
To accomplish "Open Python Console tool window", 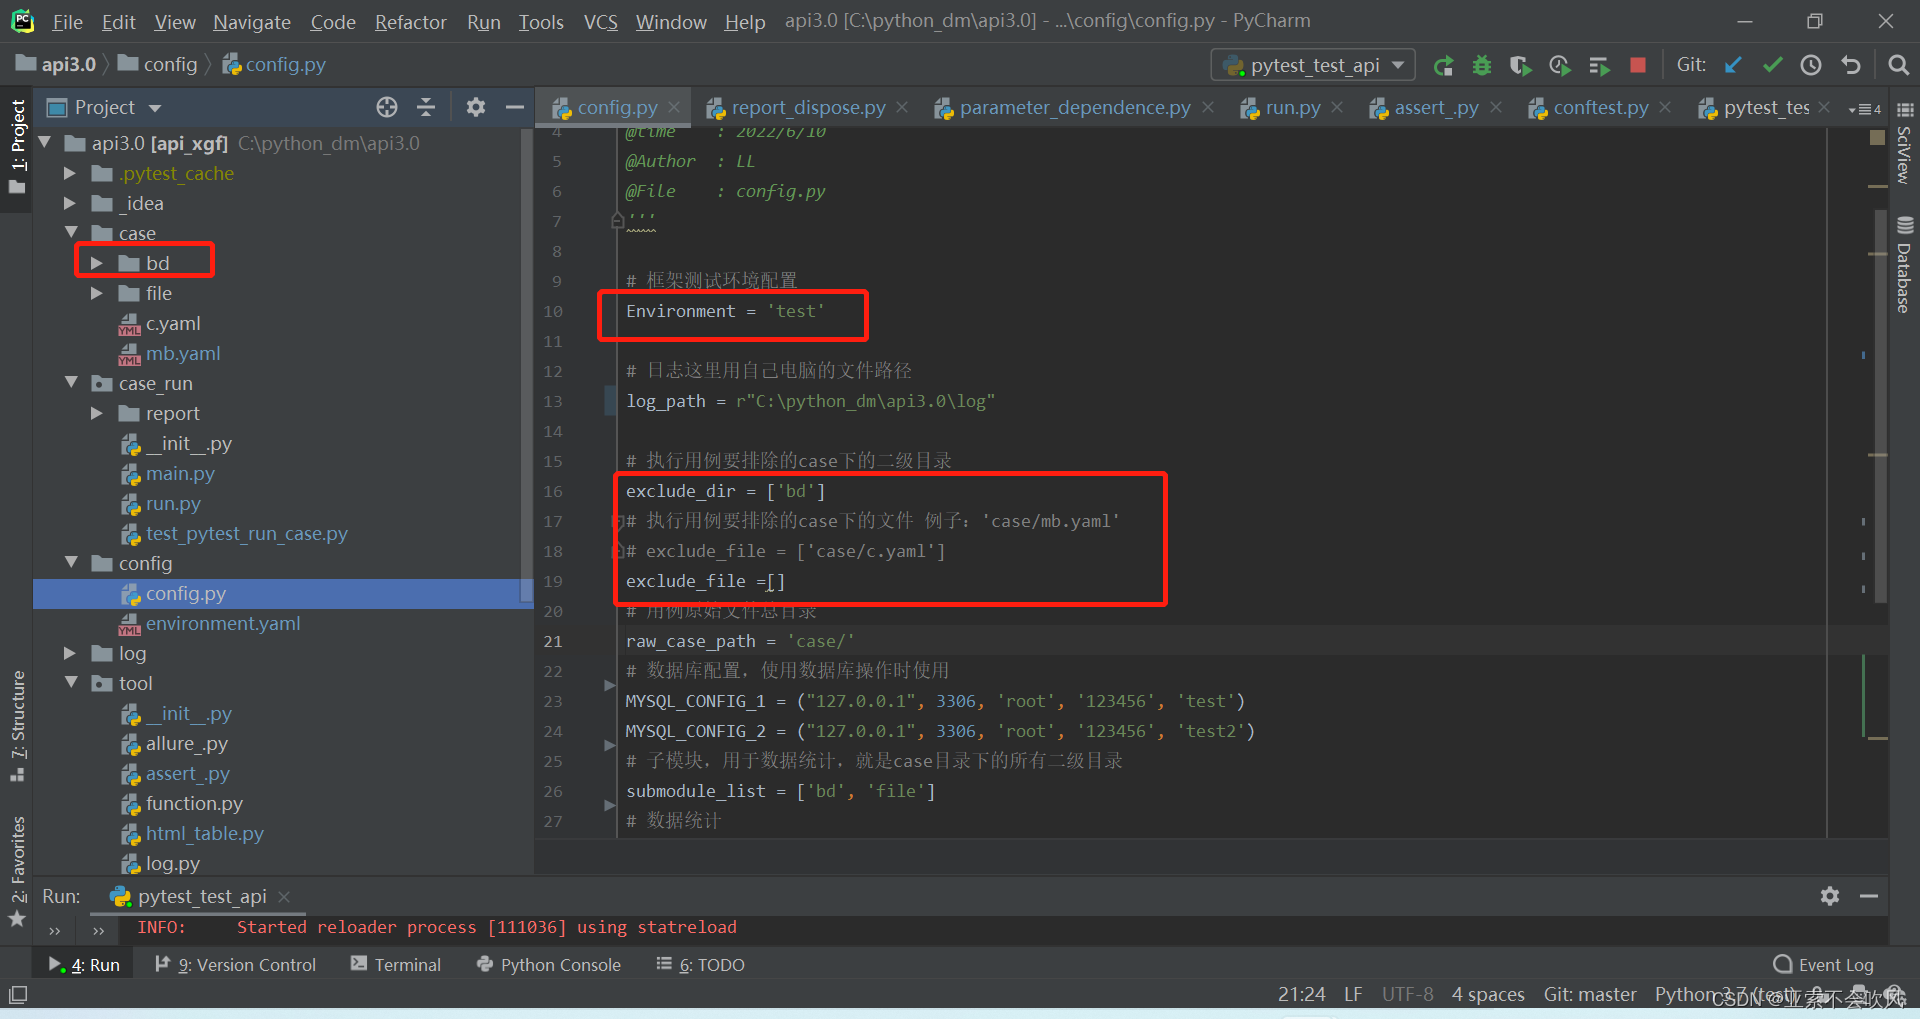I will coord(549,965).
